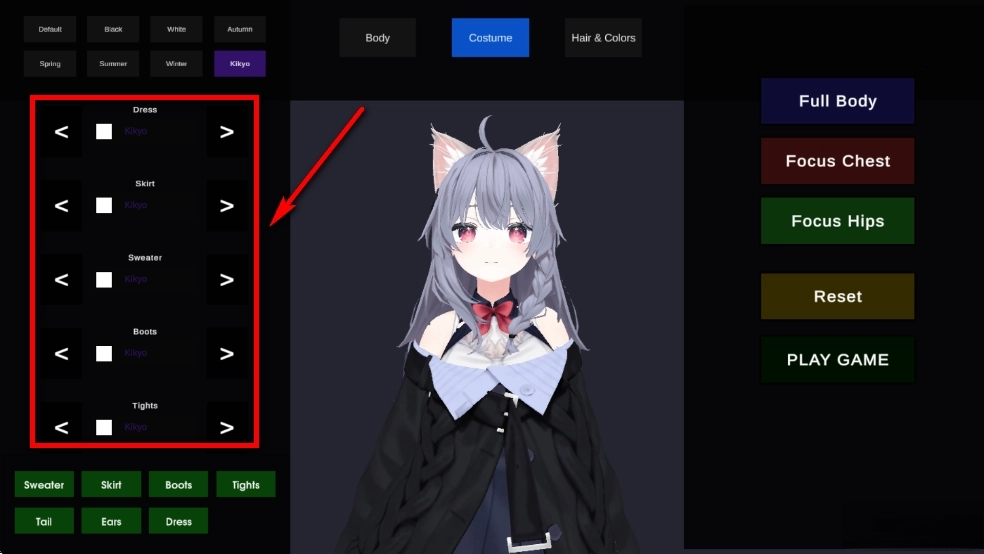Toggle the Dress white checkbox

tap(104, 131)
